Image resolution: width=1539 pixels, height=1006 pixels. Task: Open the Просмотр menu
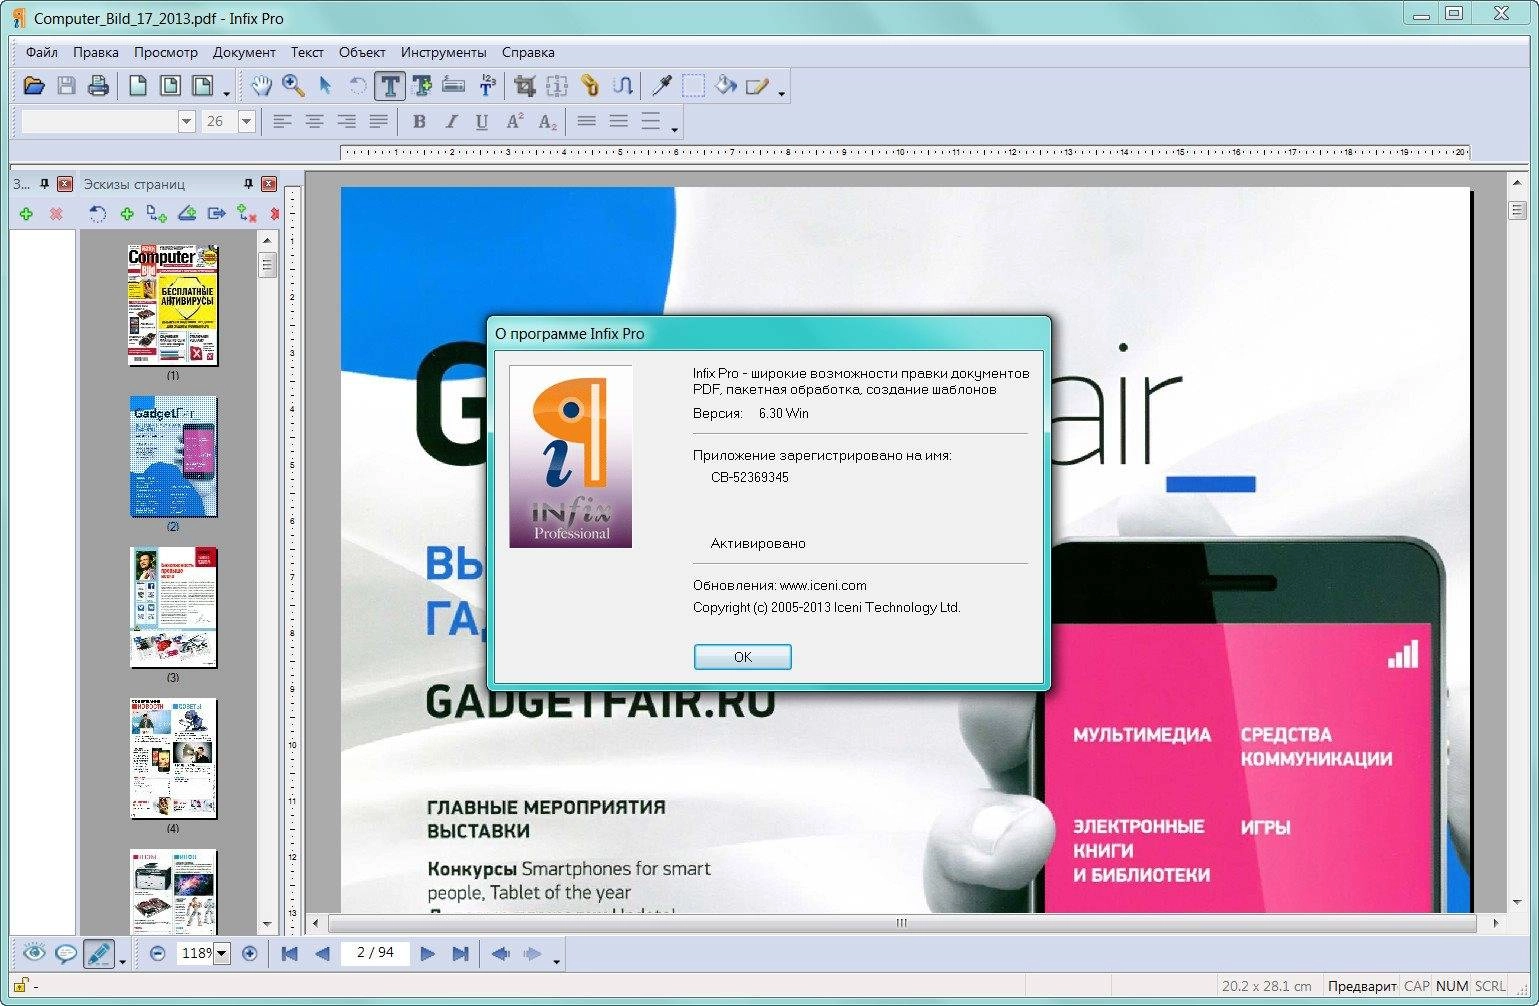coord(166,52)
